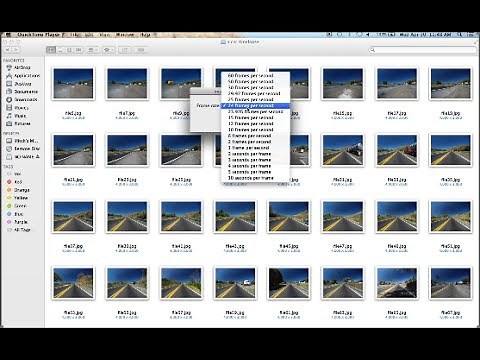Go back in Finder history
The image size is (480, 360).
tap(7, 50)
